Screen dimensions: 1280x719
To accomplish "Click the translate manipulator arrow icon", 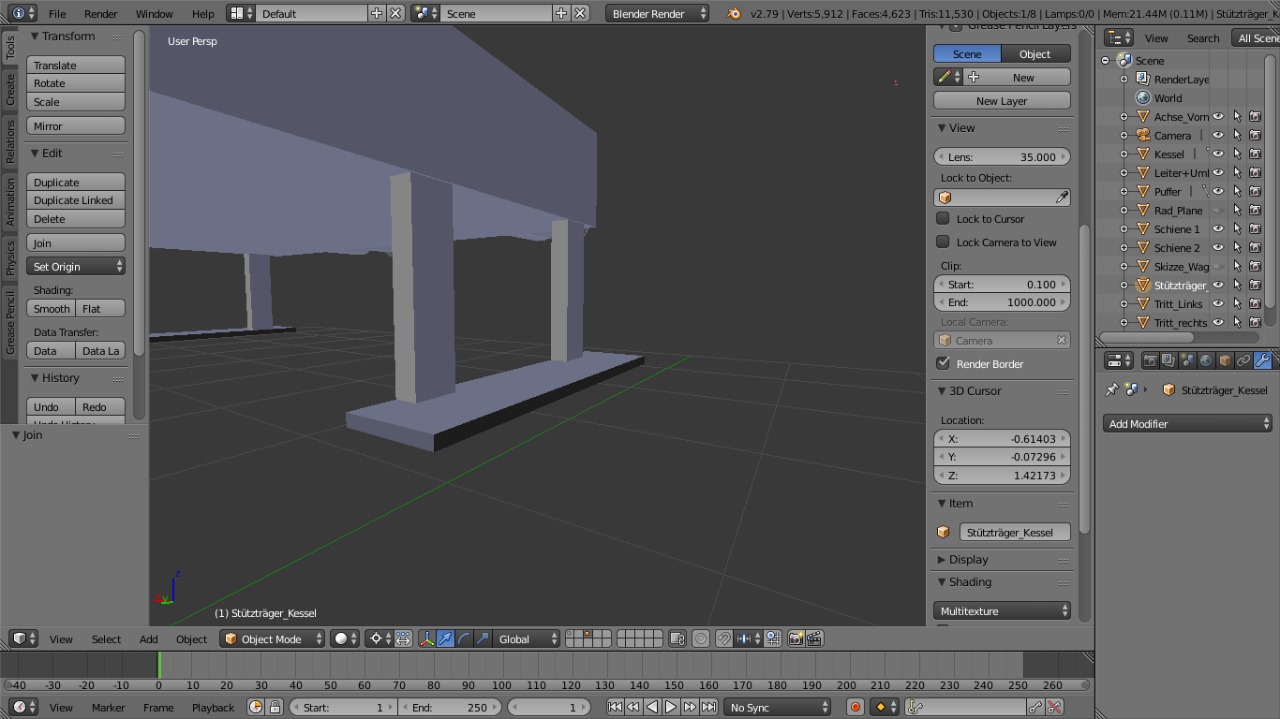I will (445, 639).
